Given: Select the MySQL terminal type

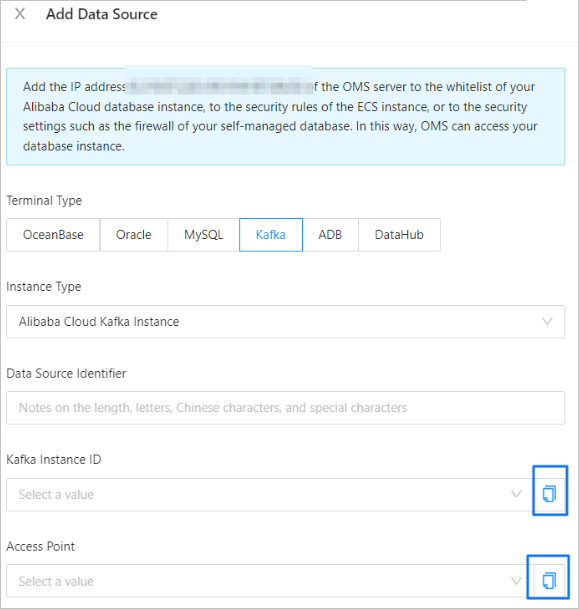Looking at the screenshot, I should [x=203, y=235].
